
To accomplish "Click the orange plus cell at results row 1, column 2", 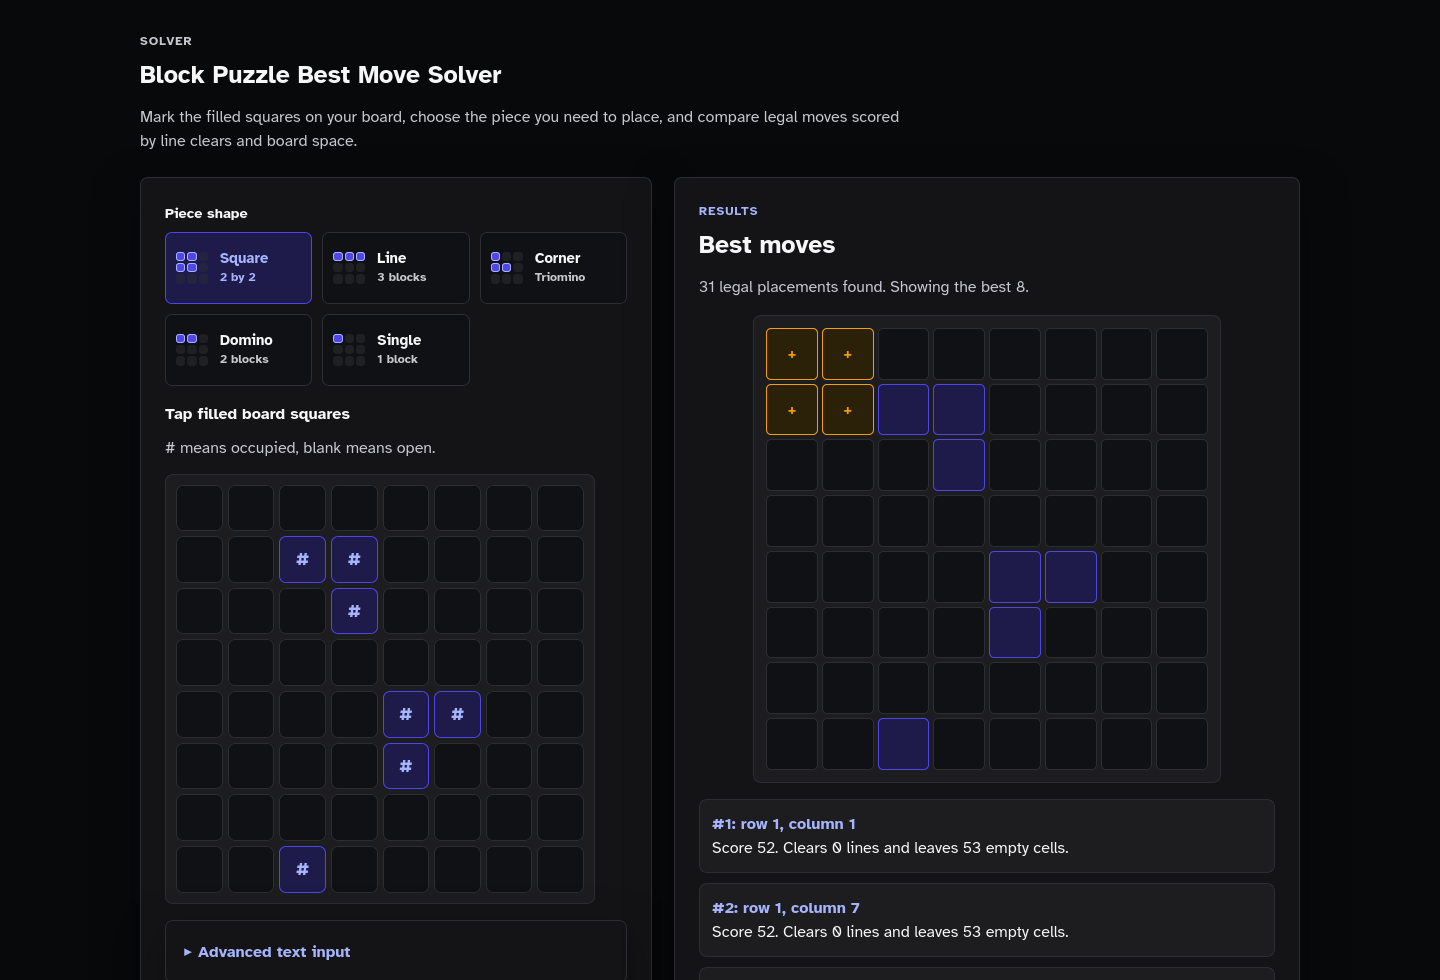I will (x=848, y=354).
